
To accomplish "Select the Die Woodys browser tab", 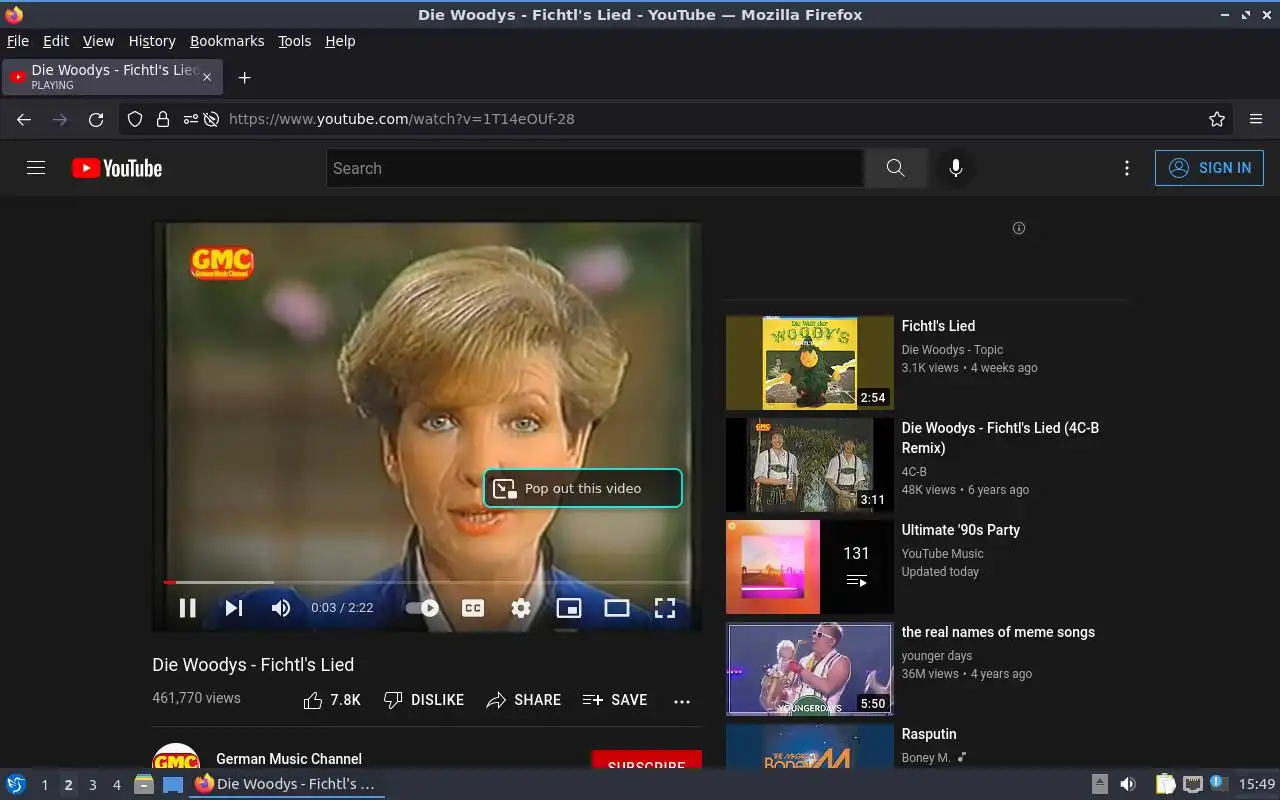I will [x=111, y=77].
